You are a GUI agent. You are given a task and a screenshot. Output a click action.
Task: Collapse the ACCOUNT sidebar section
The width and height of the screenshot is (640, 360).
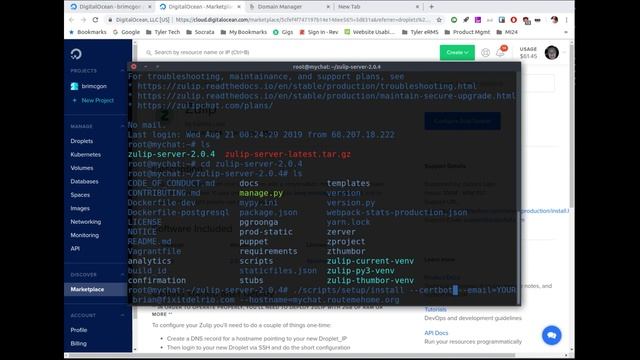tap(122, 315)
